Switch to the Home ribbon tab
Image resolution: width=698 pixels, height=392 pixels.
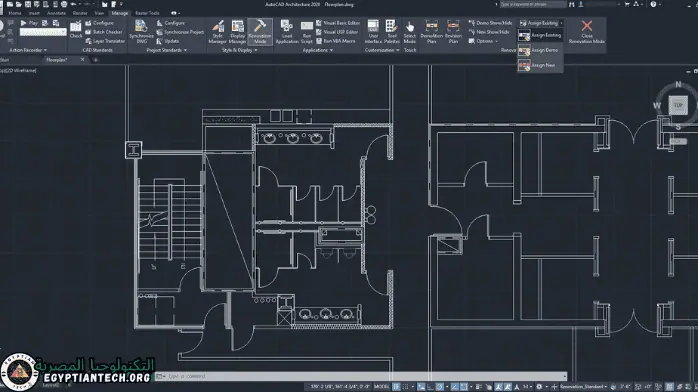point(15,13)
